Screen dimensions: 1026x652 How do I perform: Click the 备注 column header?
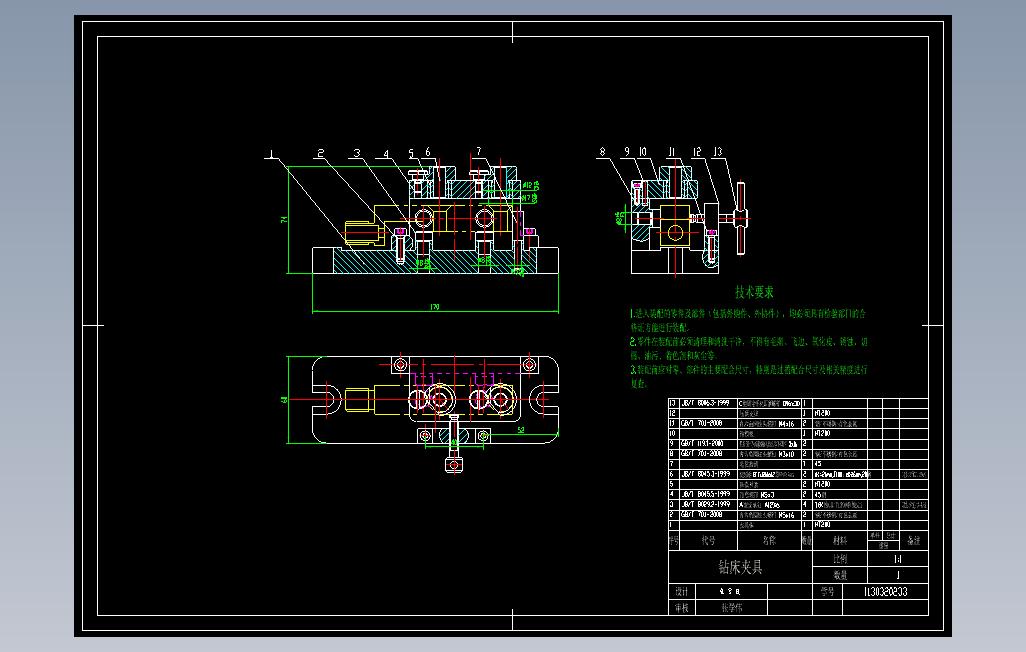tap(913, 541)
